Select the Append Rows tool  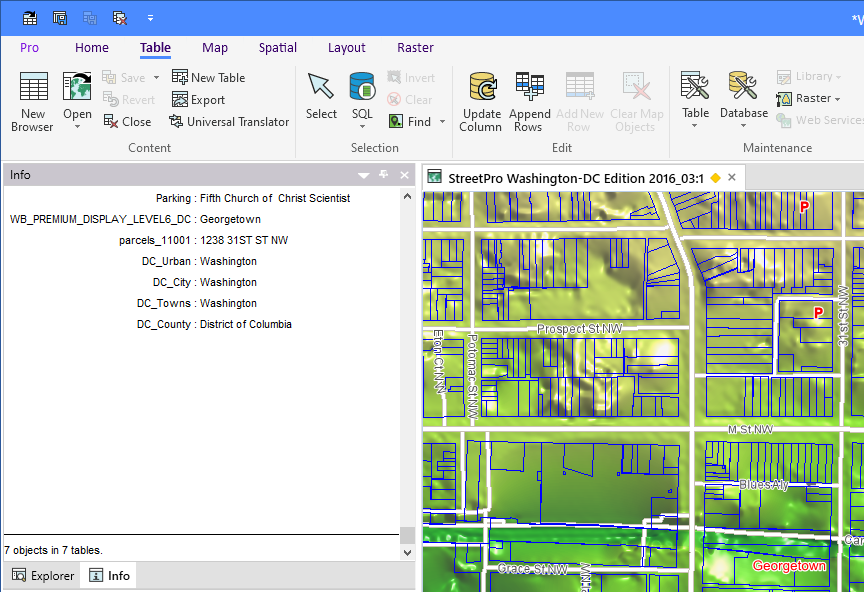[529, 98]
